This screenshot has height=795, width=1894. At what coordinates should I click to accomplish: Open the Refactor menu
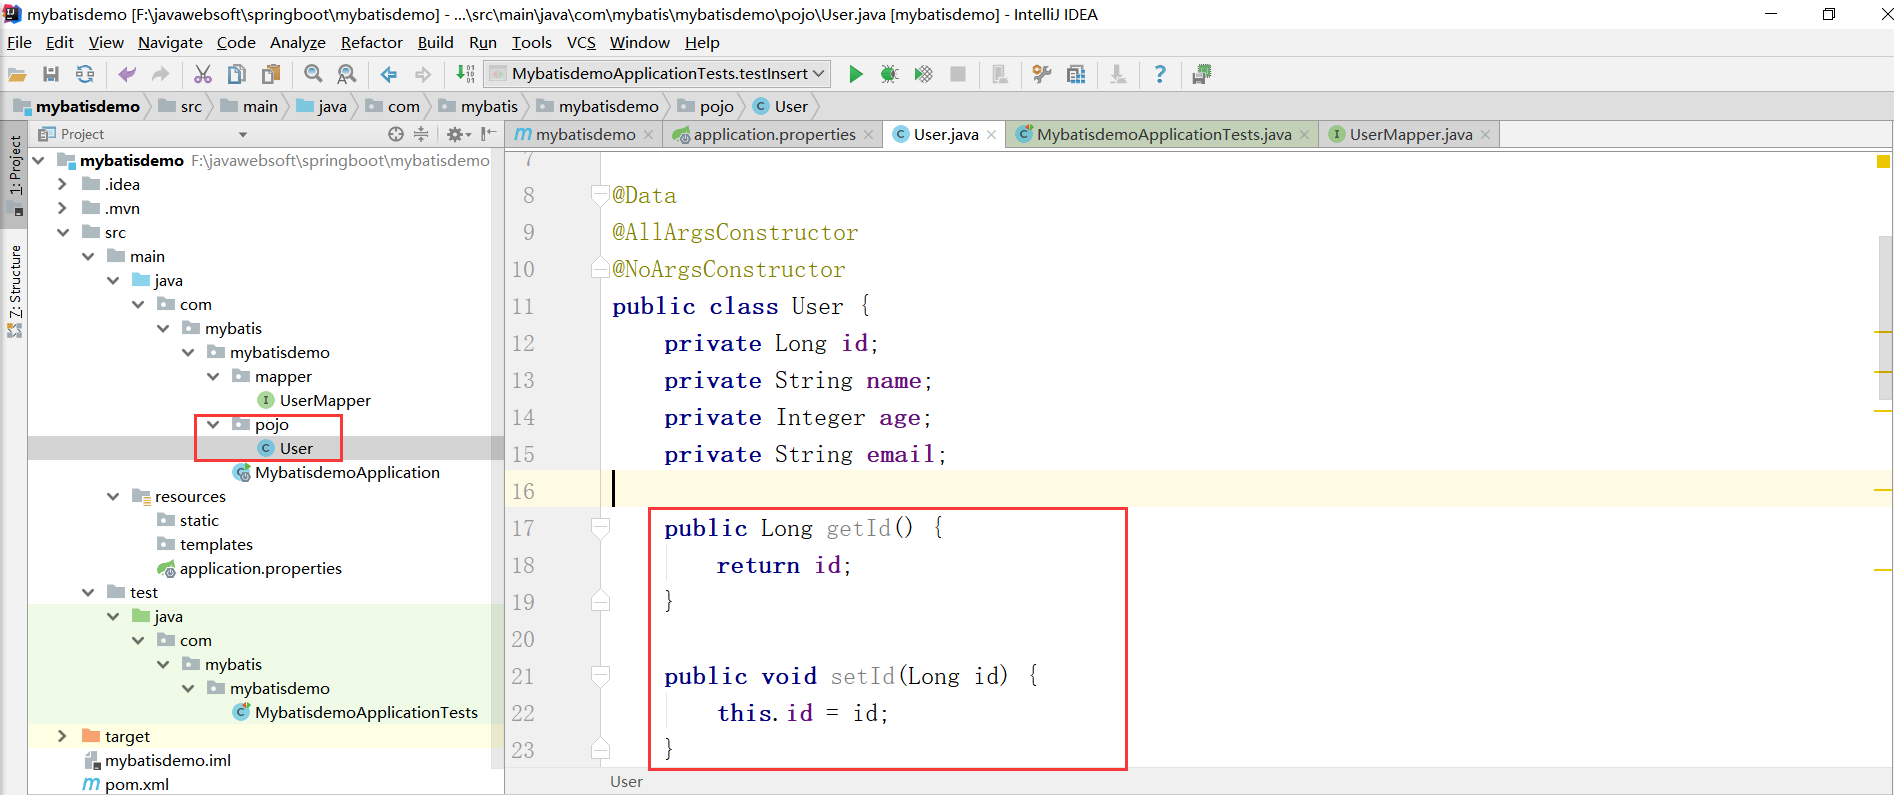[x=371, y=42]
